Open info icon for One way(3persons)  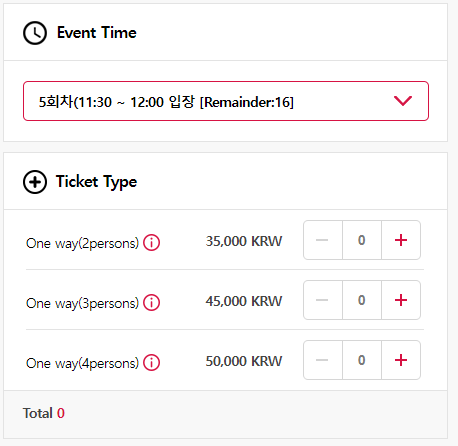click(152, 303)
